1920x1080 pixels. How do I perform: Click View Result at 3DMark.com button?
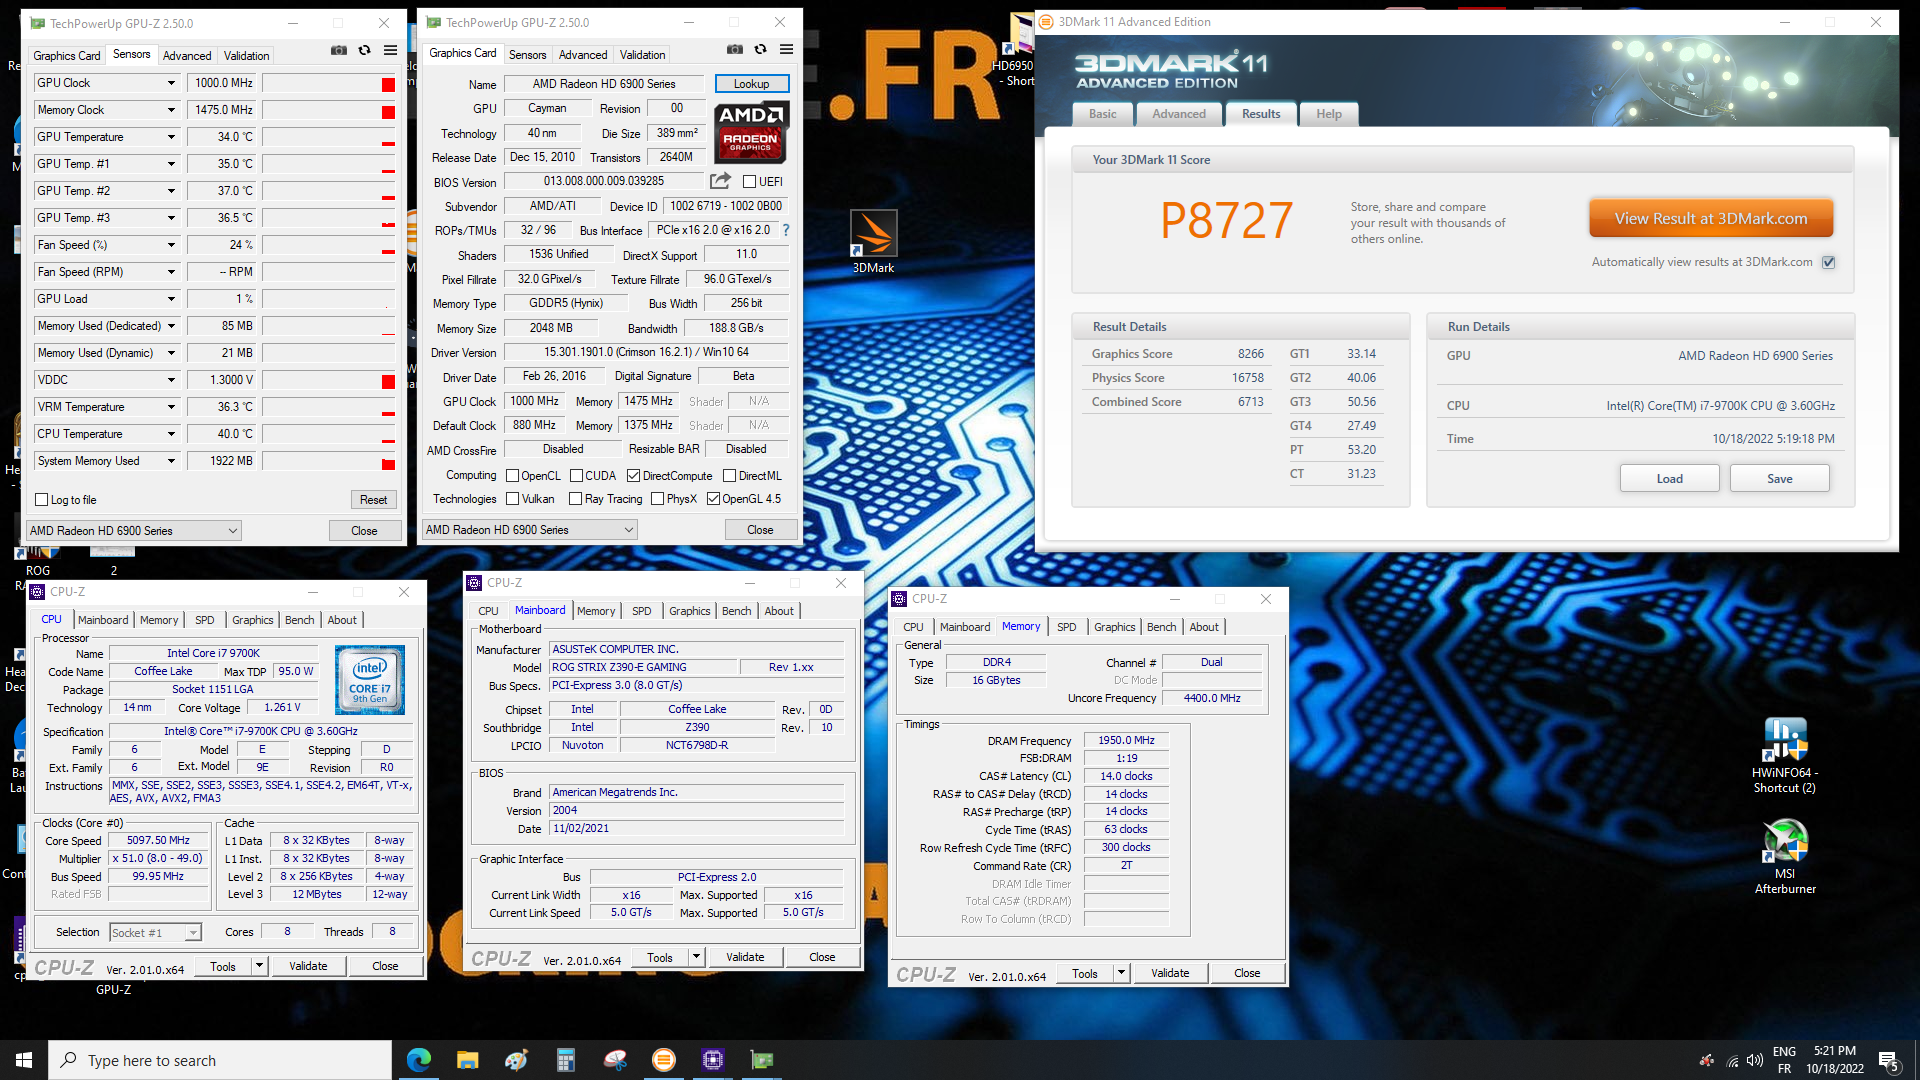pyautogui.click(x=1711, y=219)
